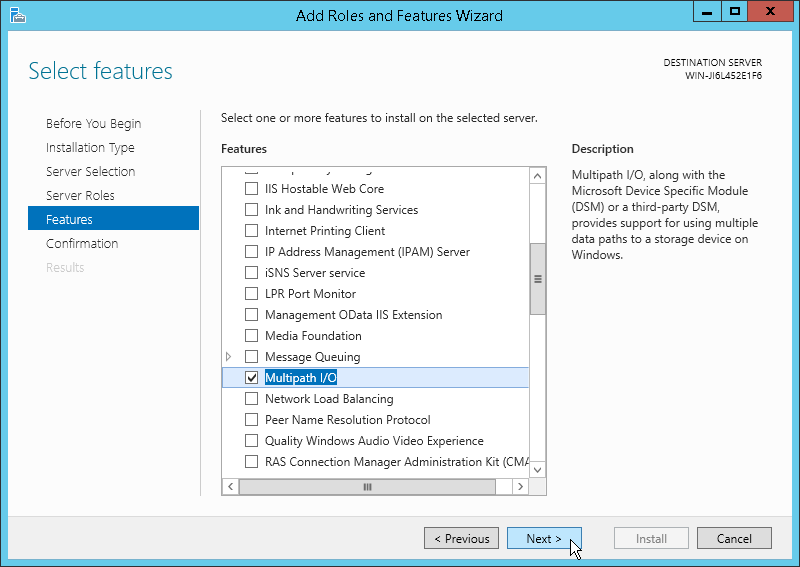The image size is (800, 567).
Task: Check the IIS Hostable Web Core checkbox
Action: pyautogui.click(x=252, y=189)
